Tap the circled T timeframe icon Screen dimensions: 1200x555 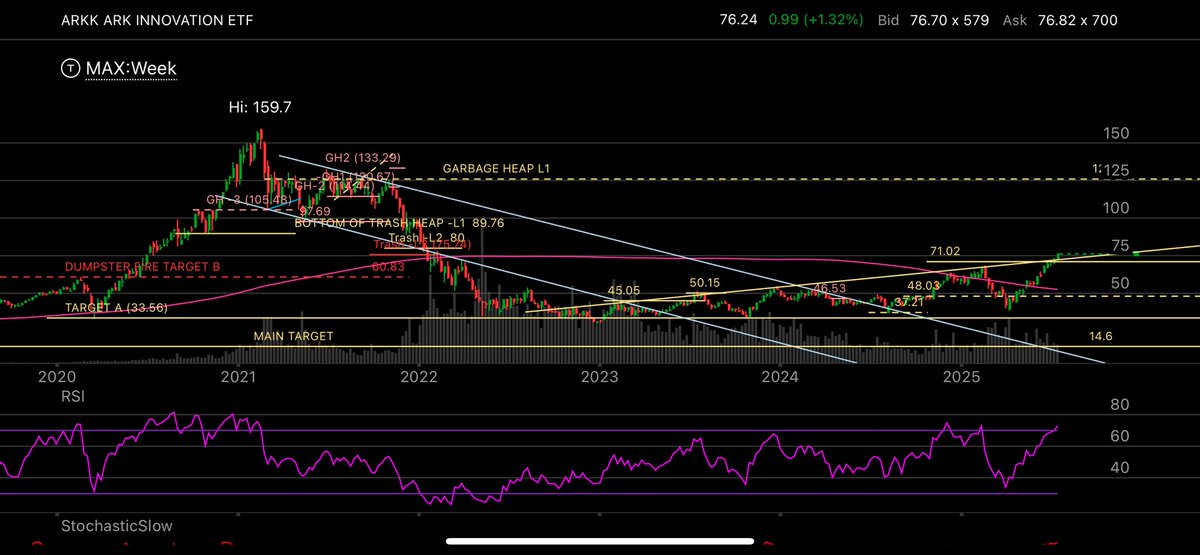coord(69,69)
